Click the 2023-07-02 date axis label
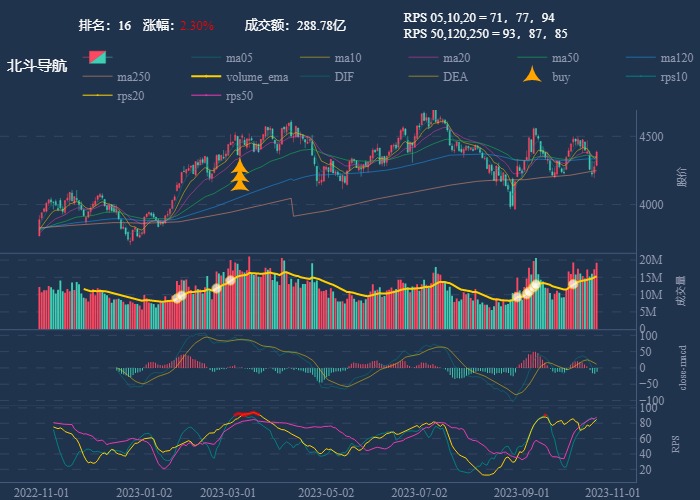 (420, 492)
